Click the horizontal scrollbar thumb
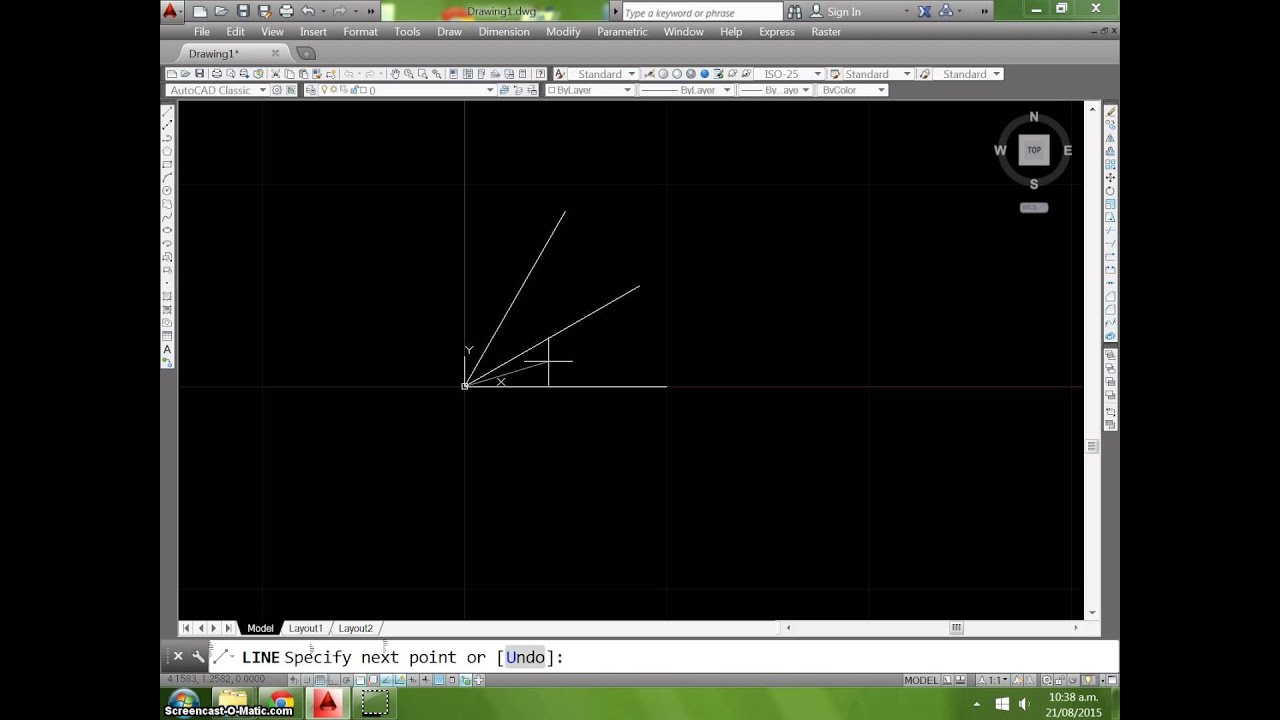This screenshot has height=720, width=1280. pyautogui.click(x=956, y=628)
